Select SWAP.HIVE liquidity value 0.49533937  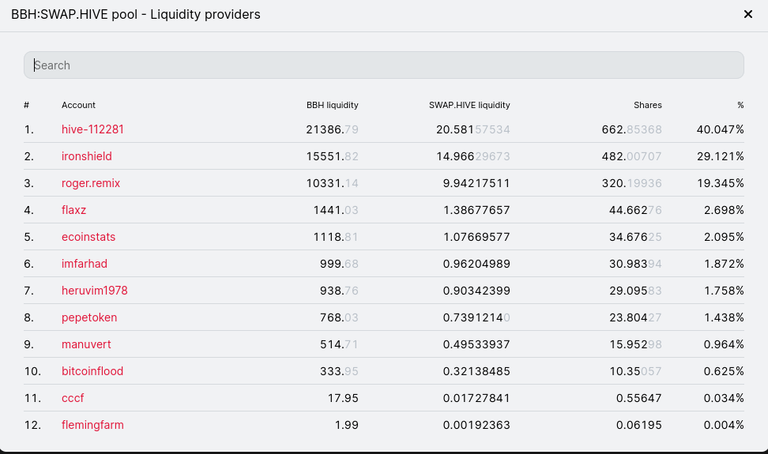point(477,344)
